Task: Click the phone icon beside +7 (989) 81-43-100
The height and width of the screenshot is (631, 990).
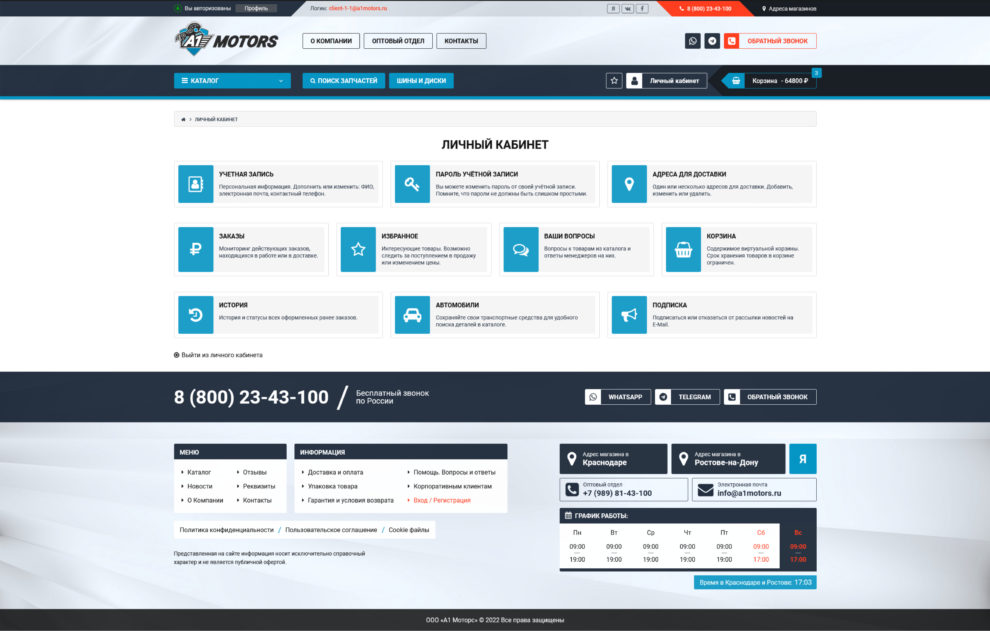Action: (572, 490)
